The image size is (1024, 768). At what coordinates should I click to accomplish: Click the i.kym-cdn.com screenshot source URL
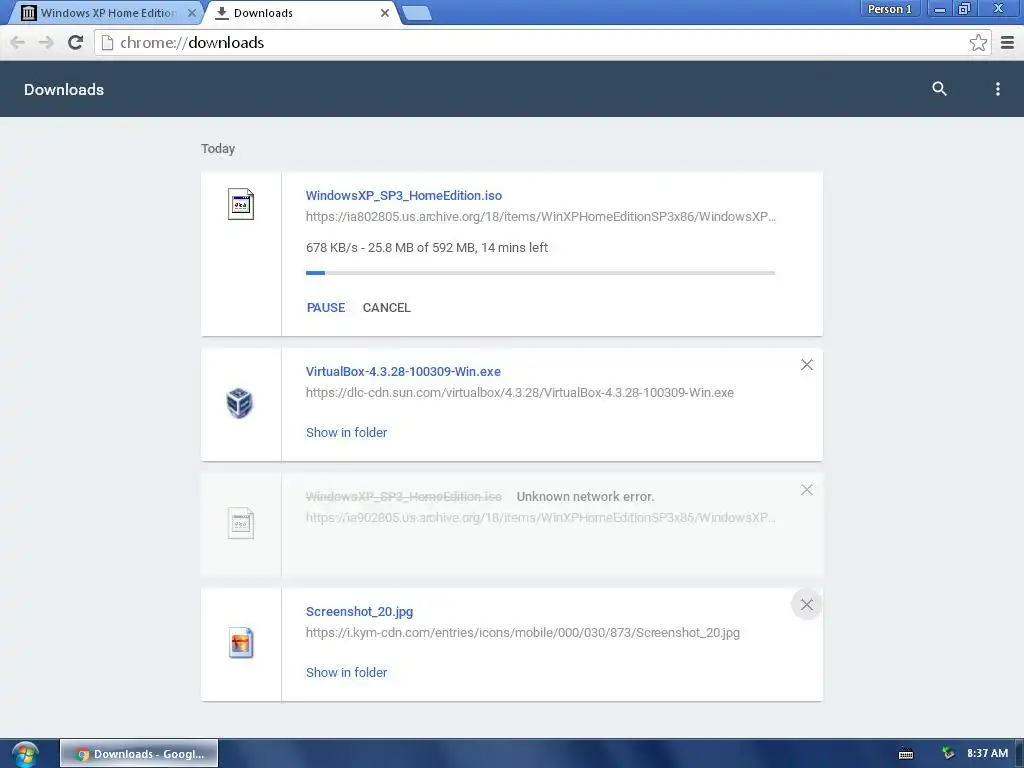[x=522, y=633]
